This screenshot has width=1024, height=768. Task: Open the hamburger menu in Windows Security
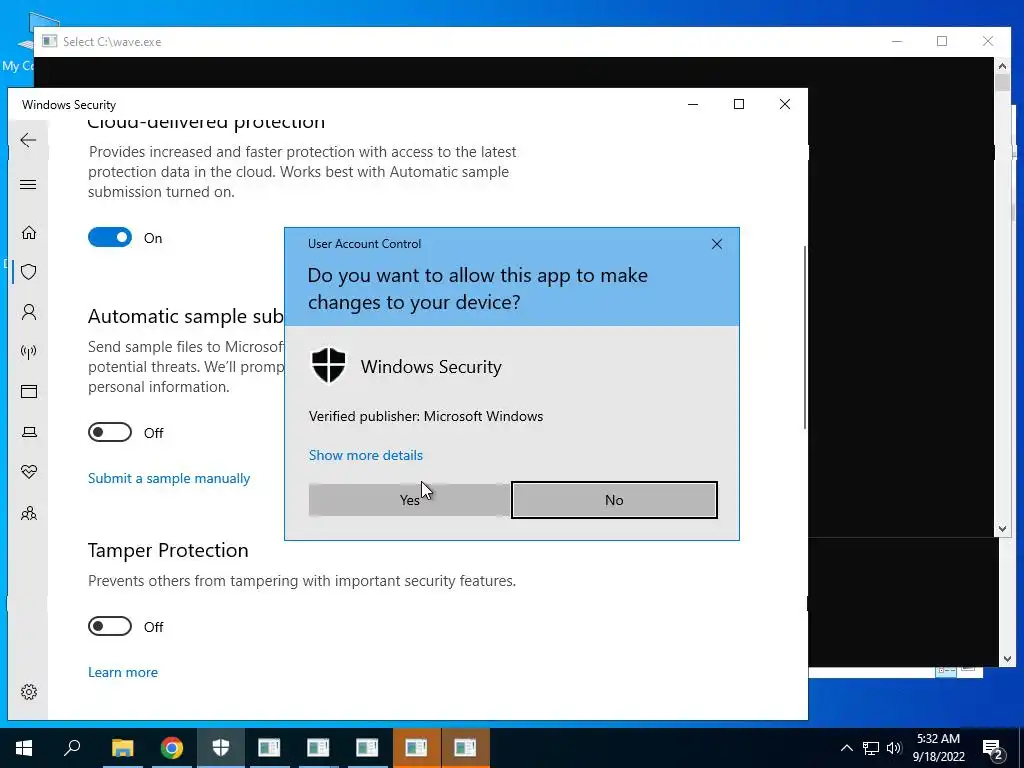tap(28, 185)
